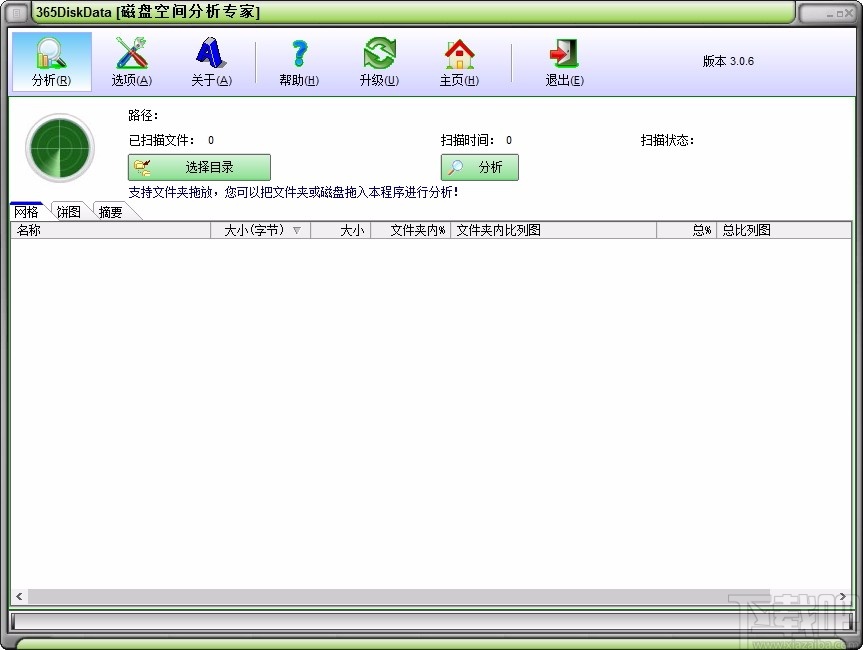This screenshot has height=650, width=863.
Task: Exit the program via the 退出 door icon
Action: (562, 60)
